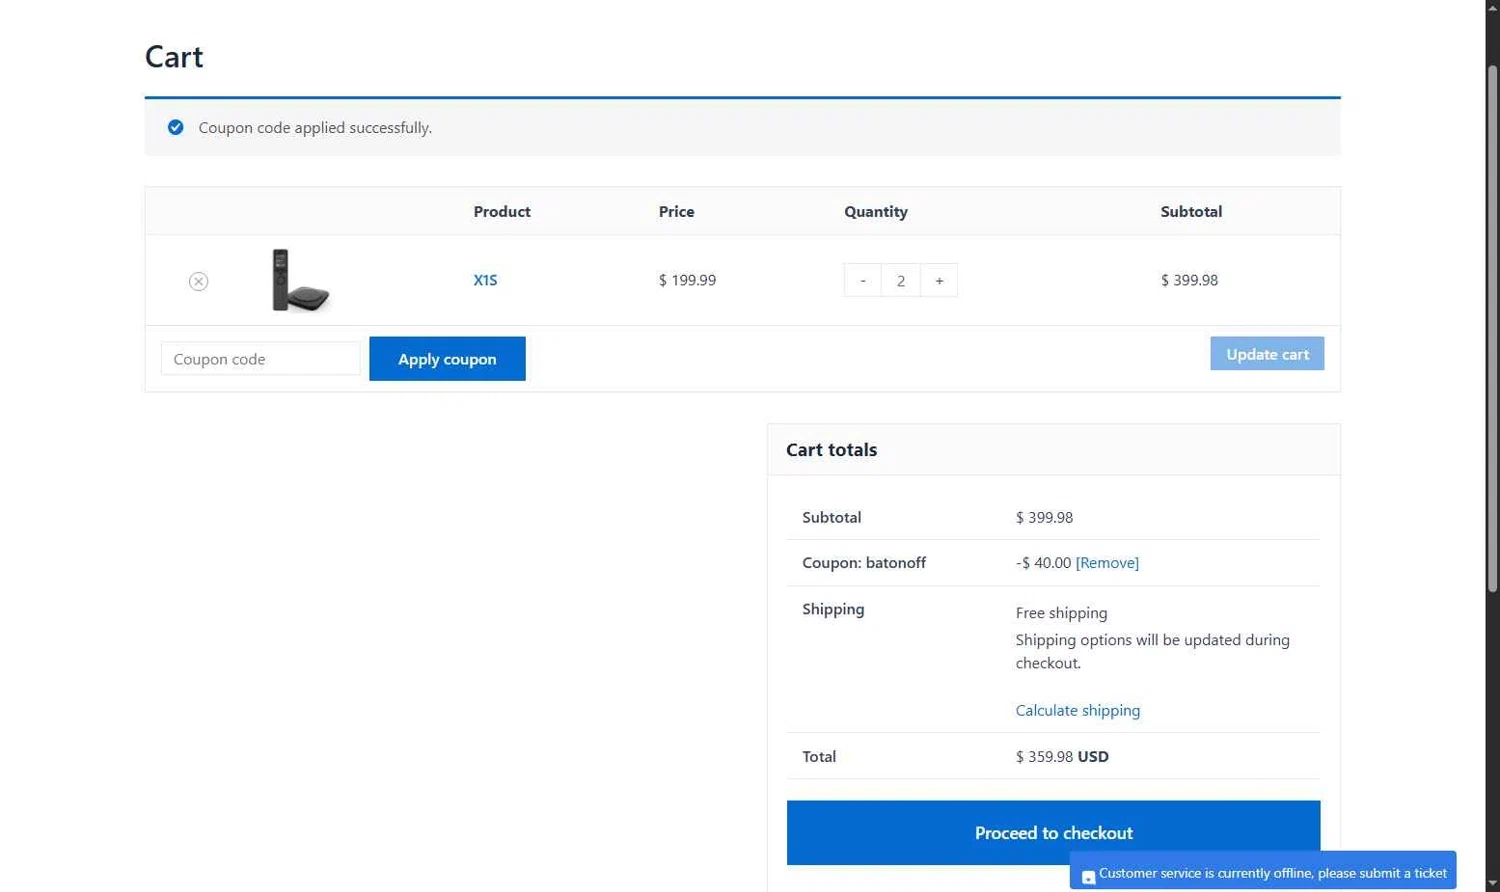Viewport: 1500px width, 892px height.
Task: Open the X1S product link
Action: click(x=485, y=280)
